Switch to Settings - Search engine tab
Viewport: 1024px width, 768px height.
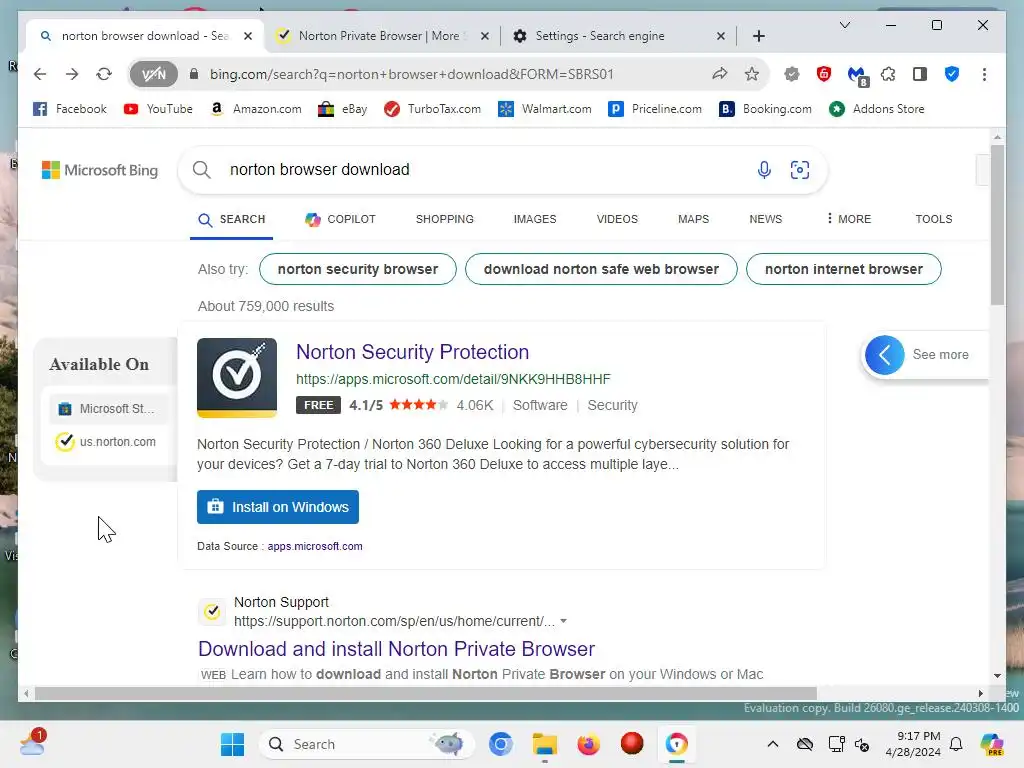point(600,36)
